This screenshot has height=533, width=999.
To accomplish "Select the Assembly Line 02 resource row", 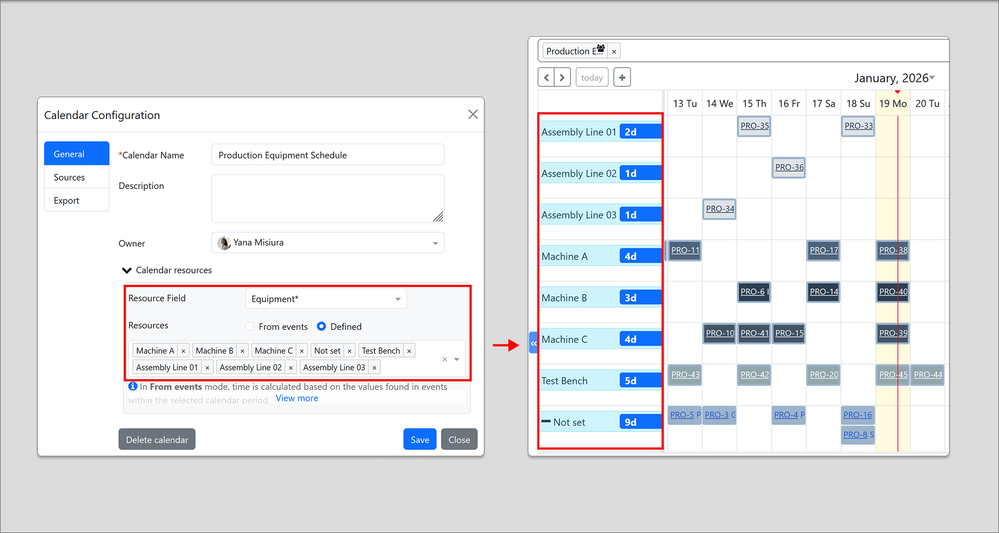I will click(601, 173).
